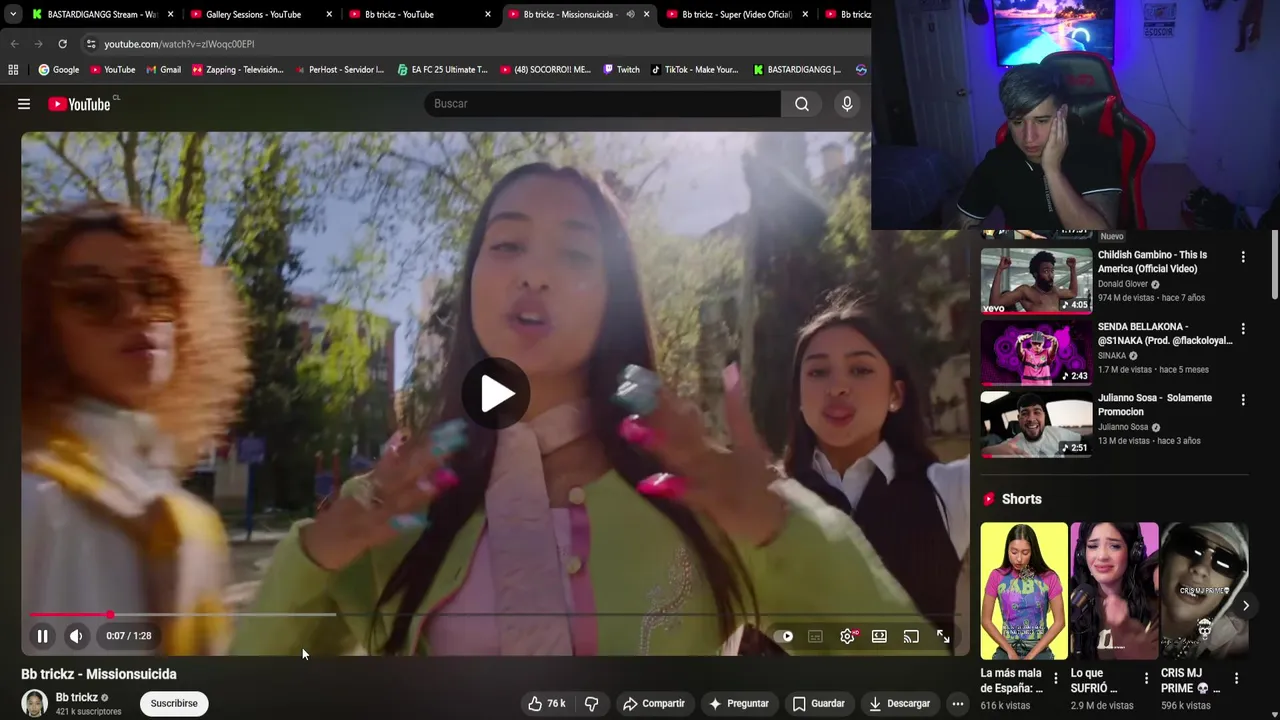Toggle the autoplay switch in player
1280x720 pixels.
point(786,636)
